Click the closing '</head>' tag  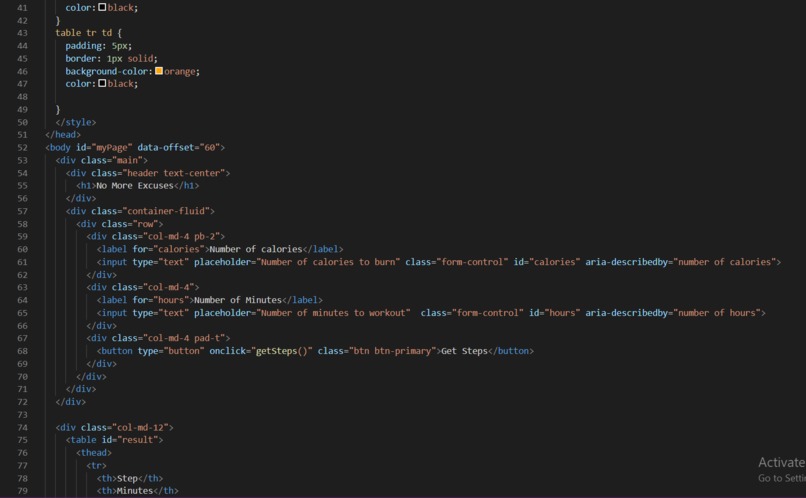click(63, 135)
